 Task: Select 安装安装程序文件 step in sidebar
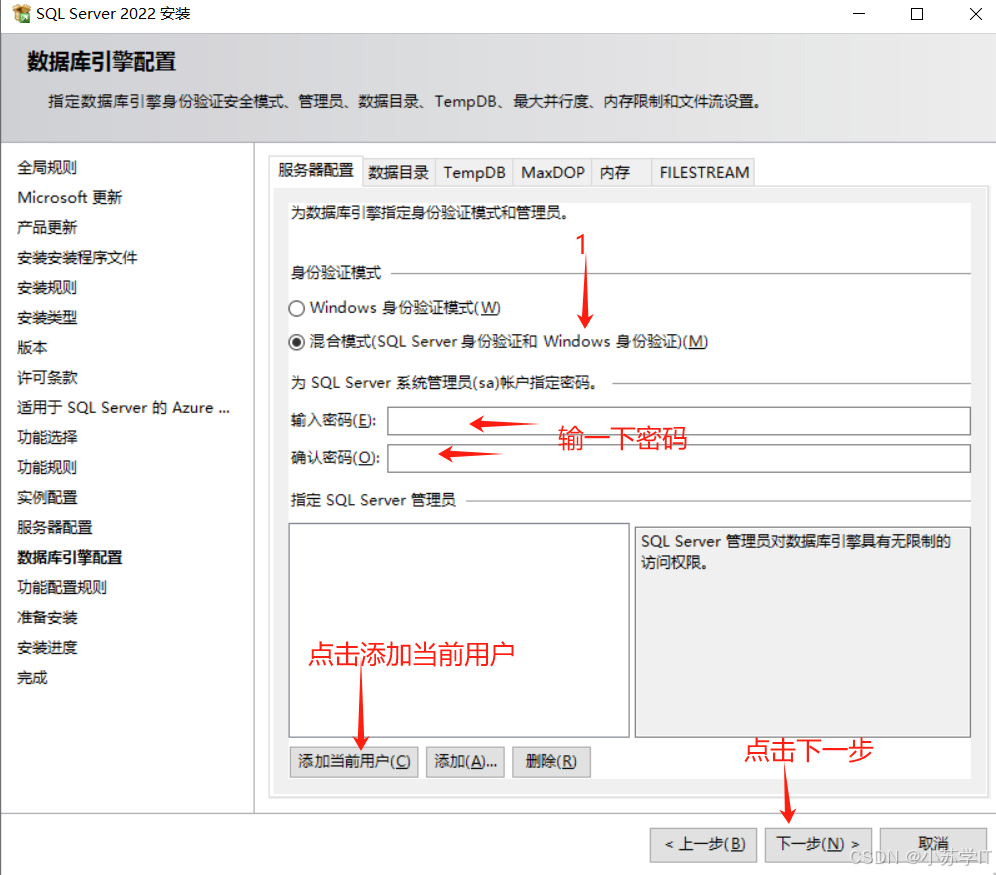tap(77, 258)
